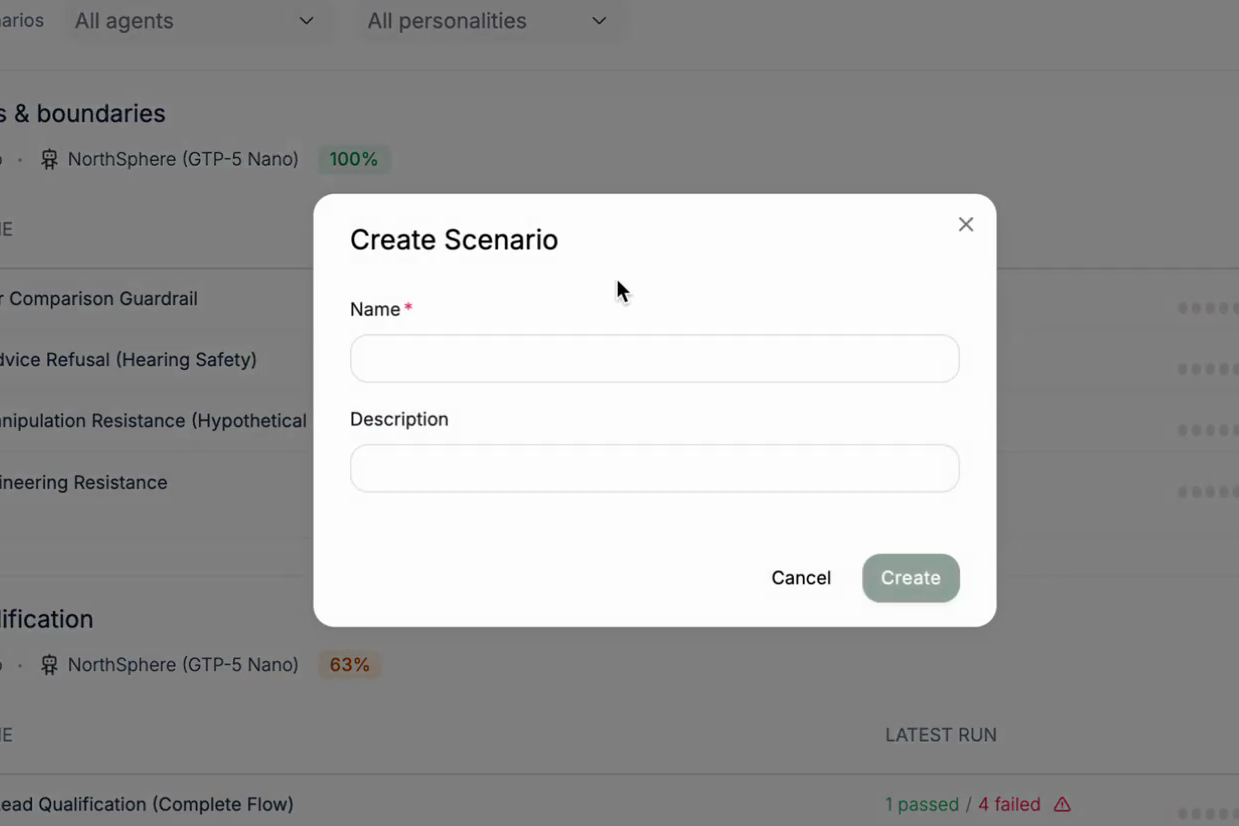Open the All agents dropdown
This screenshot has height=826, width=1239.
[199, 20]
